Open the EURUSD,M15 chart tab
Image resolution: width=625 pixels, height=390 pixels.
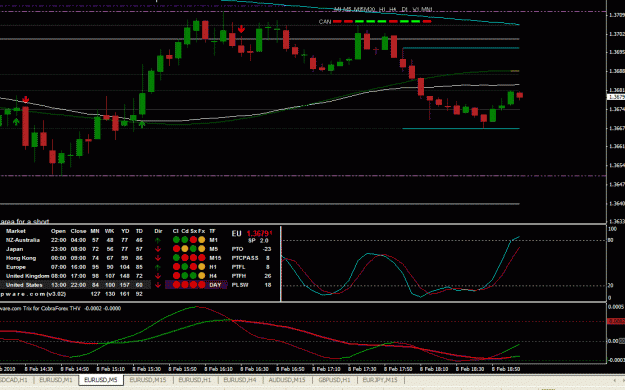[148, 380]
